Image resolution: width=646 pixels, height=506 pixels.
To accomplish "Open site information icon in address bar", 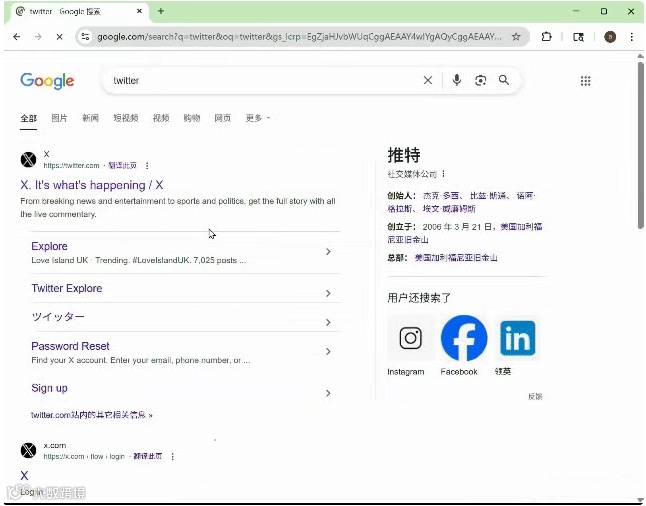I will pyautogui.click(x=85, y=37).
